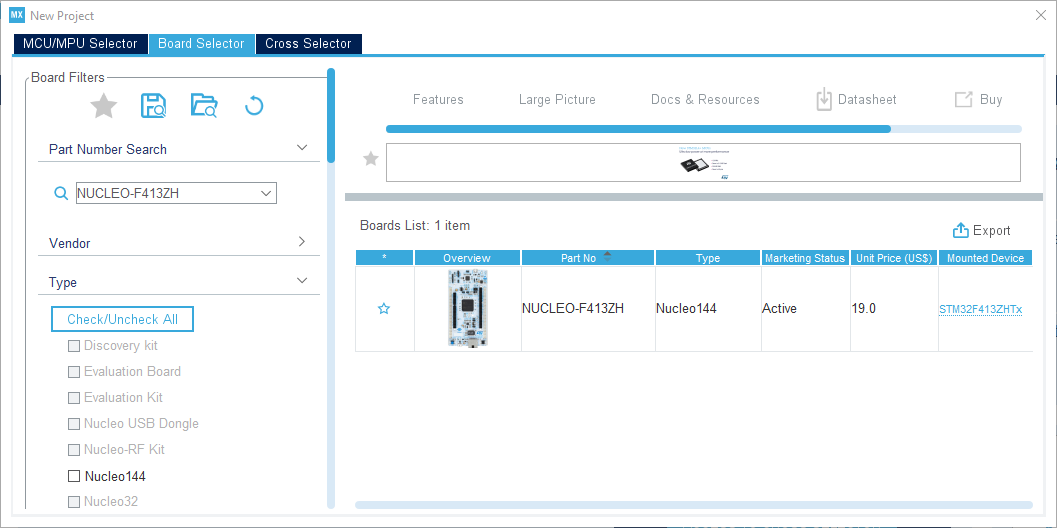
Task: Click the Datasheet download icon
Action: (824, 99)
